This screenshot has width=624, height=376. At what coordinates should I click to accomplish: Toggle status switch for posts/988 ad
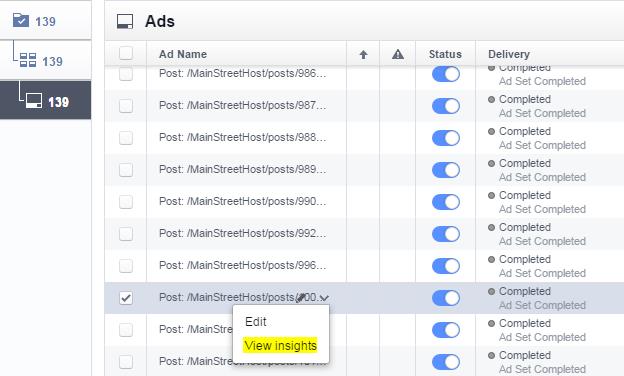(x=446, y=138)
